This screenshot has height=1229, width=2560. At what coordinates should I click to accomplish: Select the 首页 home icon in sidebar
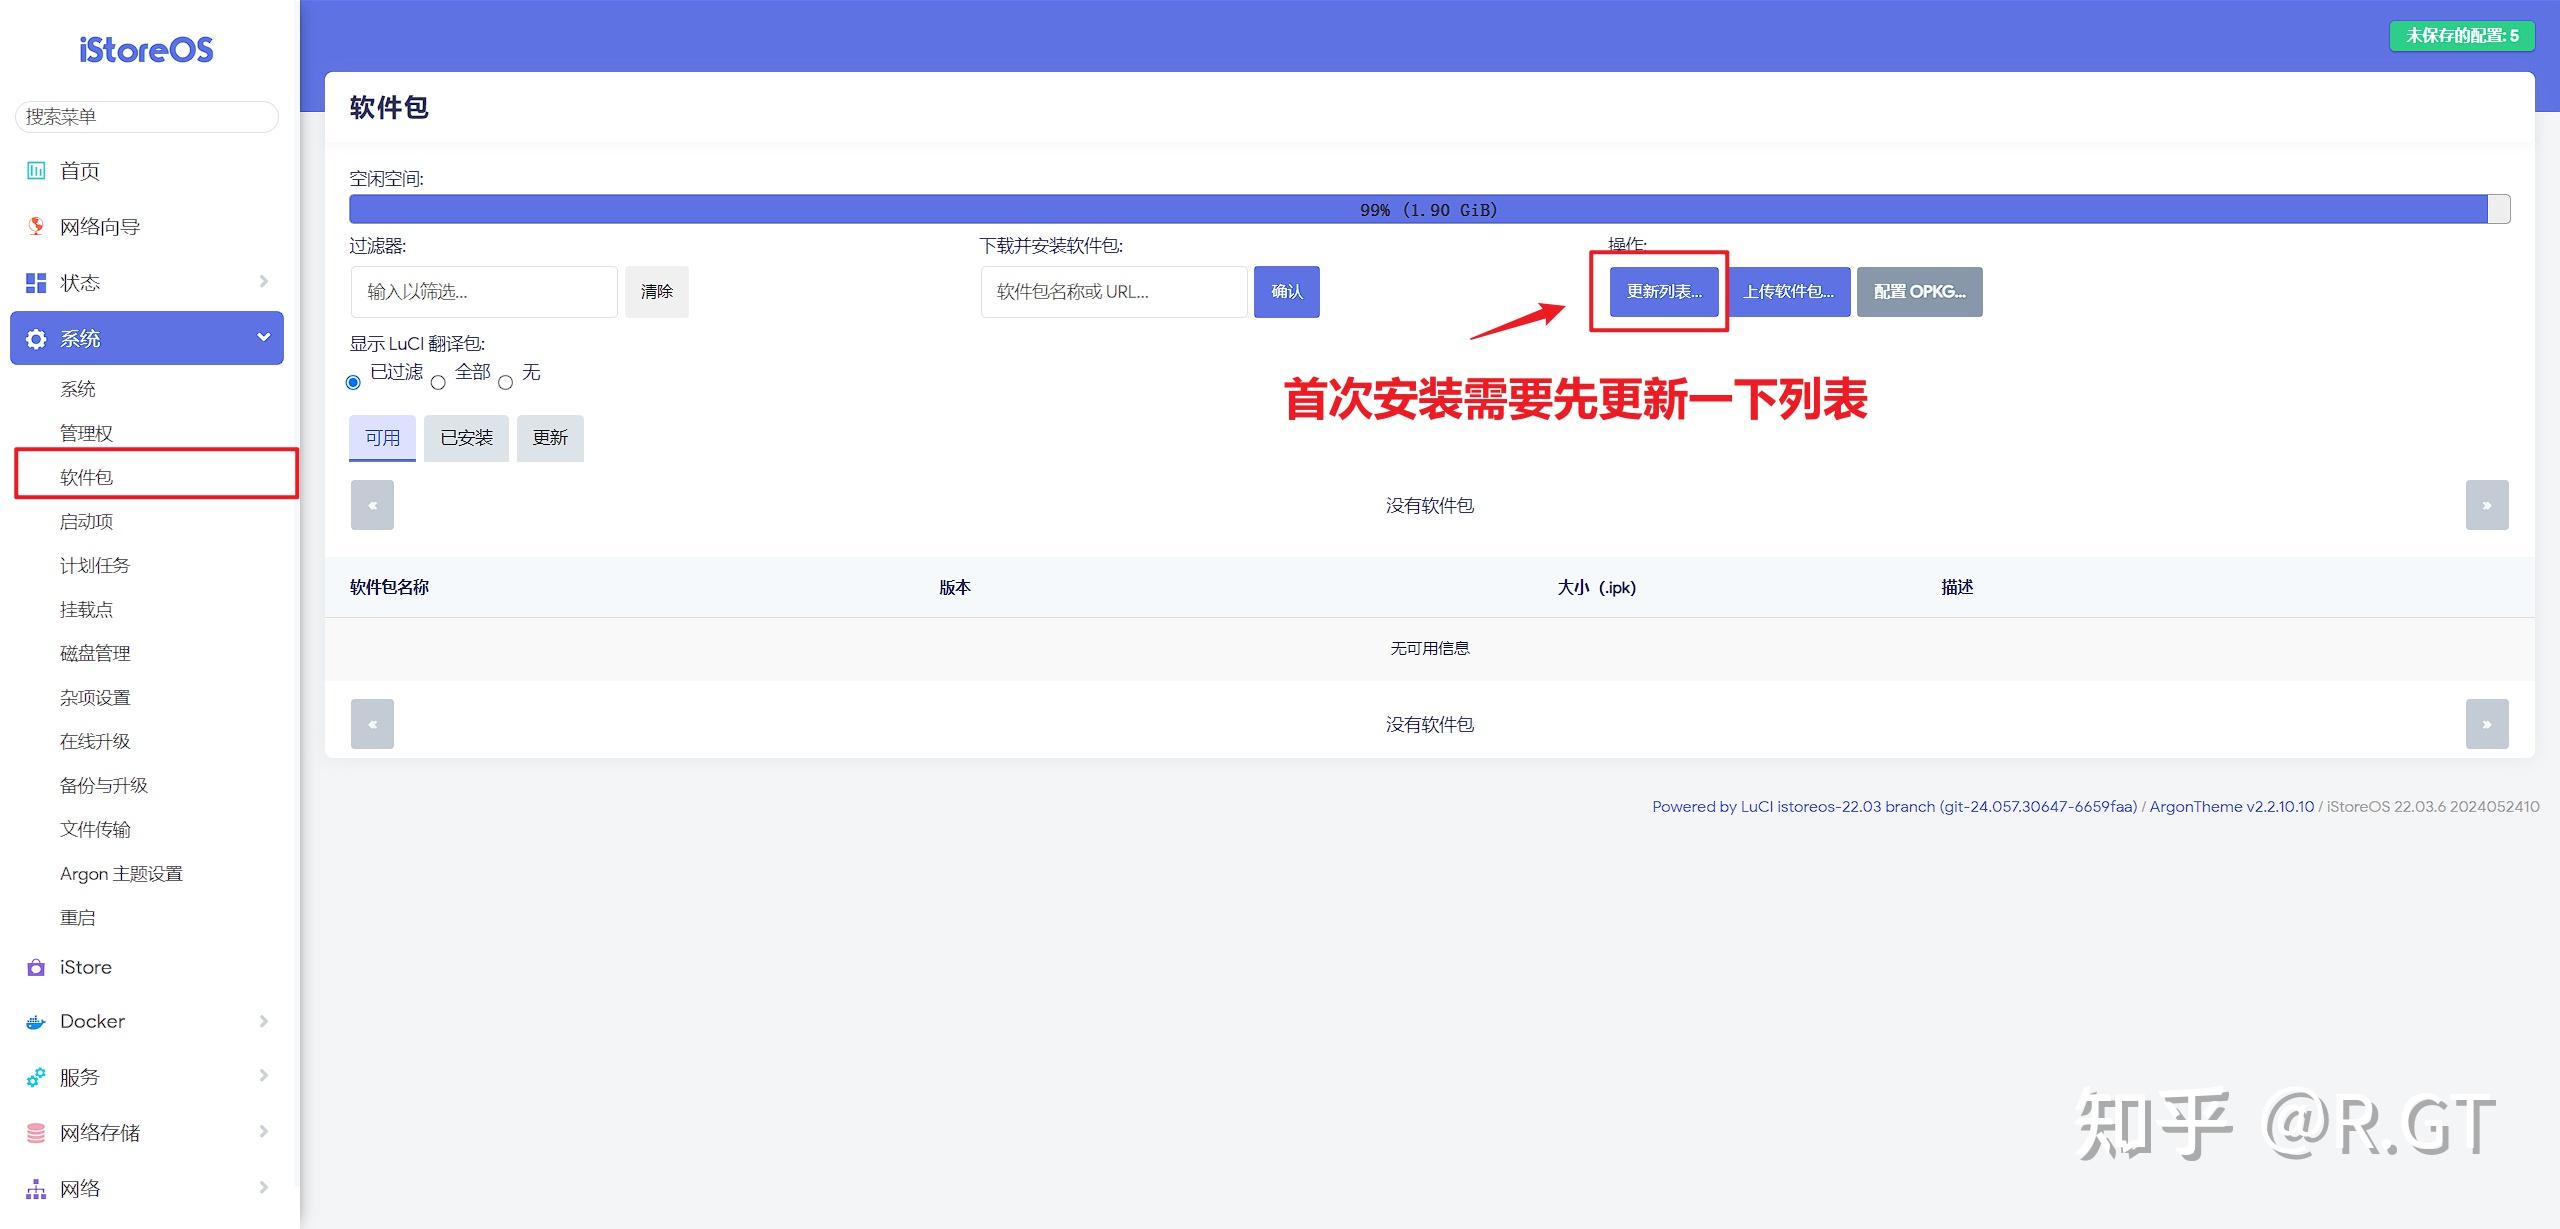pos(36,170)
